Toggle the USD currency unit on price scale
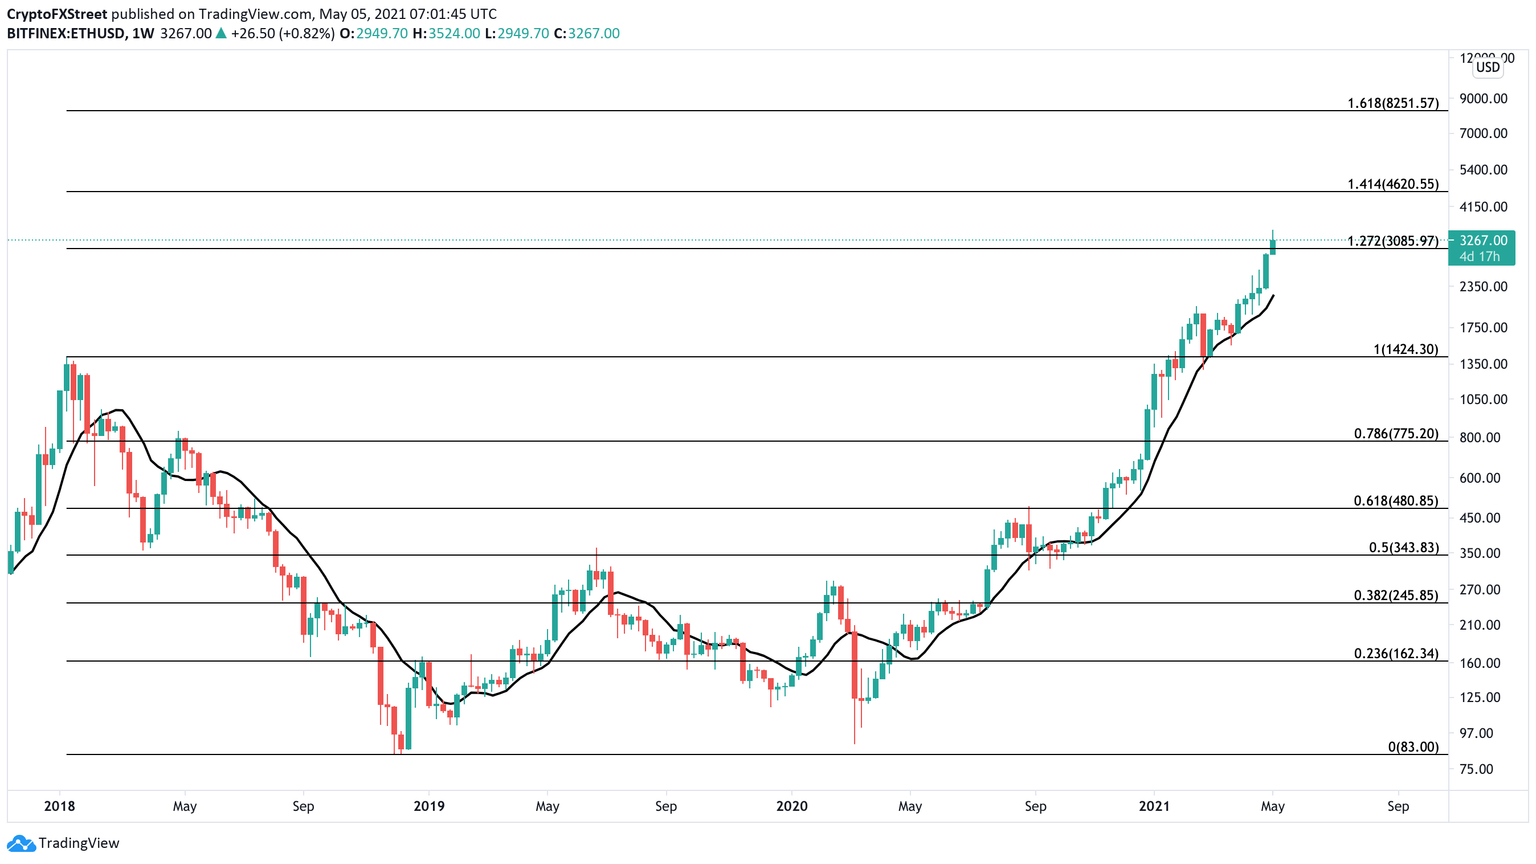1536x864 pixels. [x=1486, y=67]
